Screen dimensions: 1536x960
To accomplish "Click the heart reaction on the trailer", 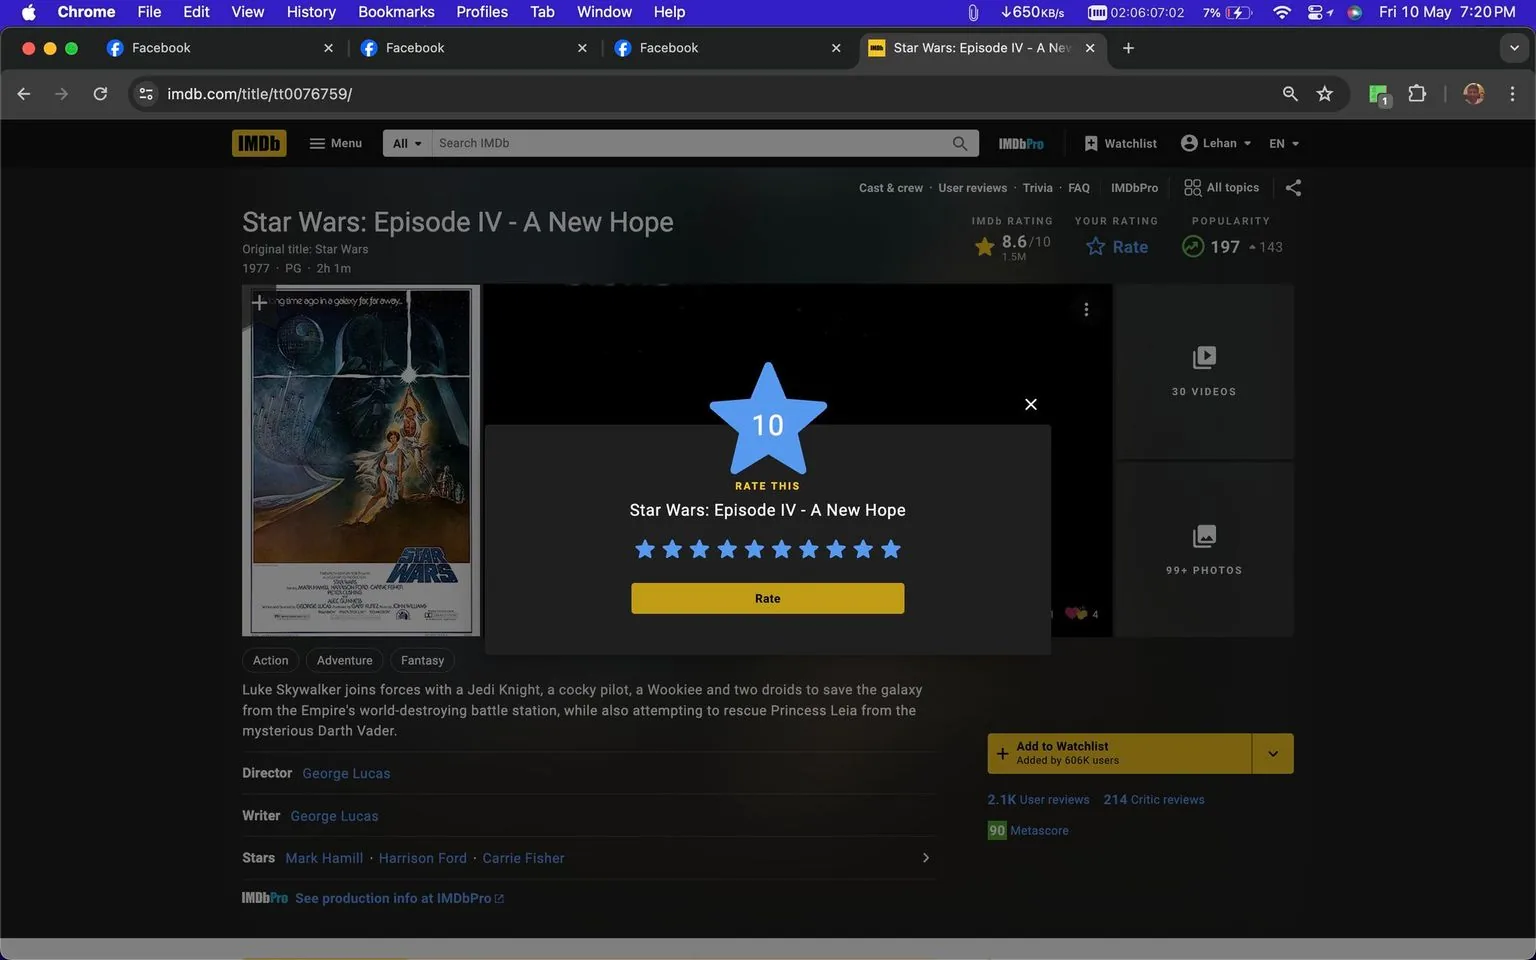I will click(x=1073, y=614).
